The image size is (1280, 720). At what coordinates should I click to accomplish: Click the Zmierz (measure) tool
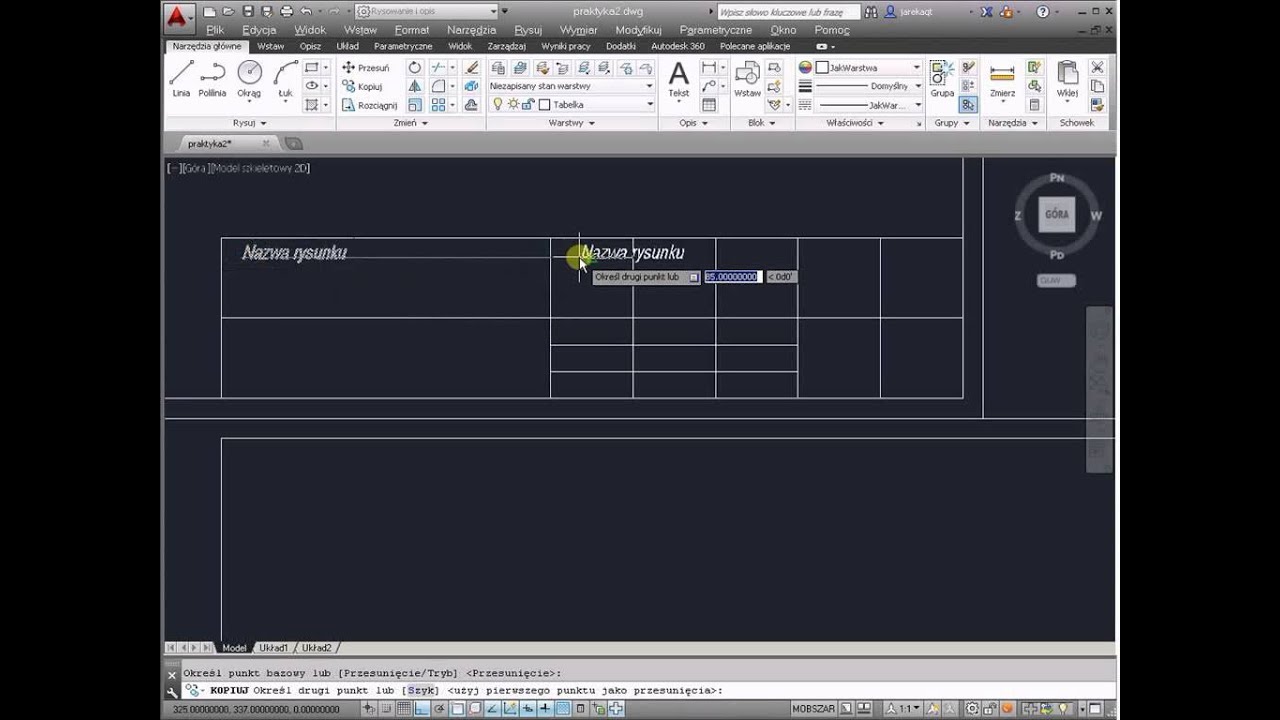coord(1002,79)
